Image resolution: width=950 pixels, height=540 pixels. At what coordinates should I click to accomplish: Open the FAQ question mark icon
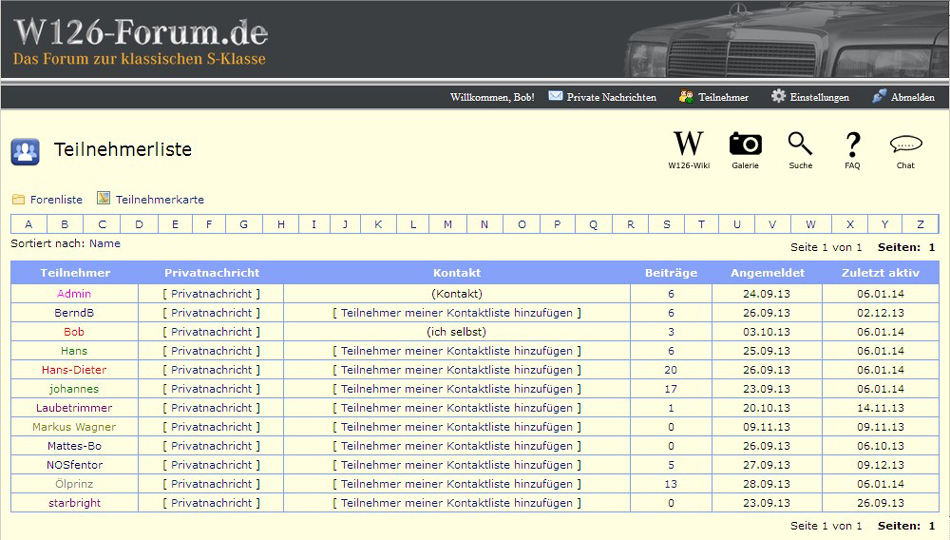[852, 144]
